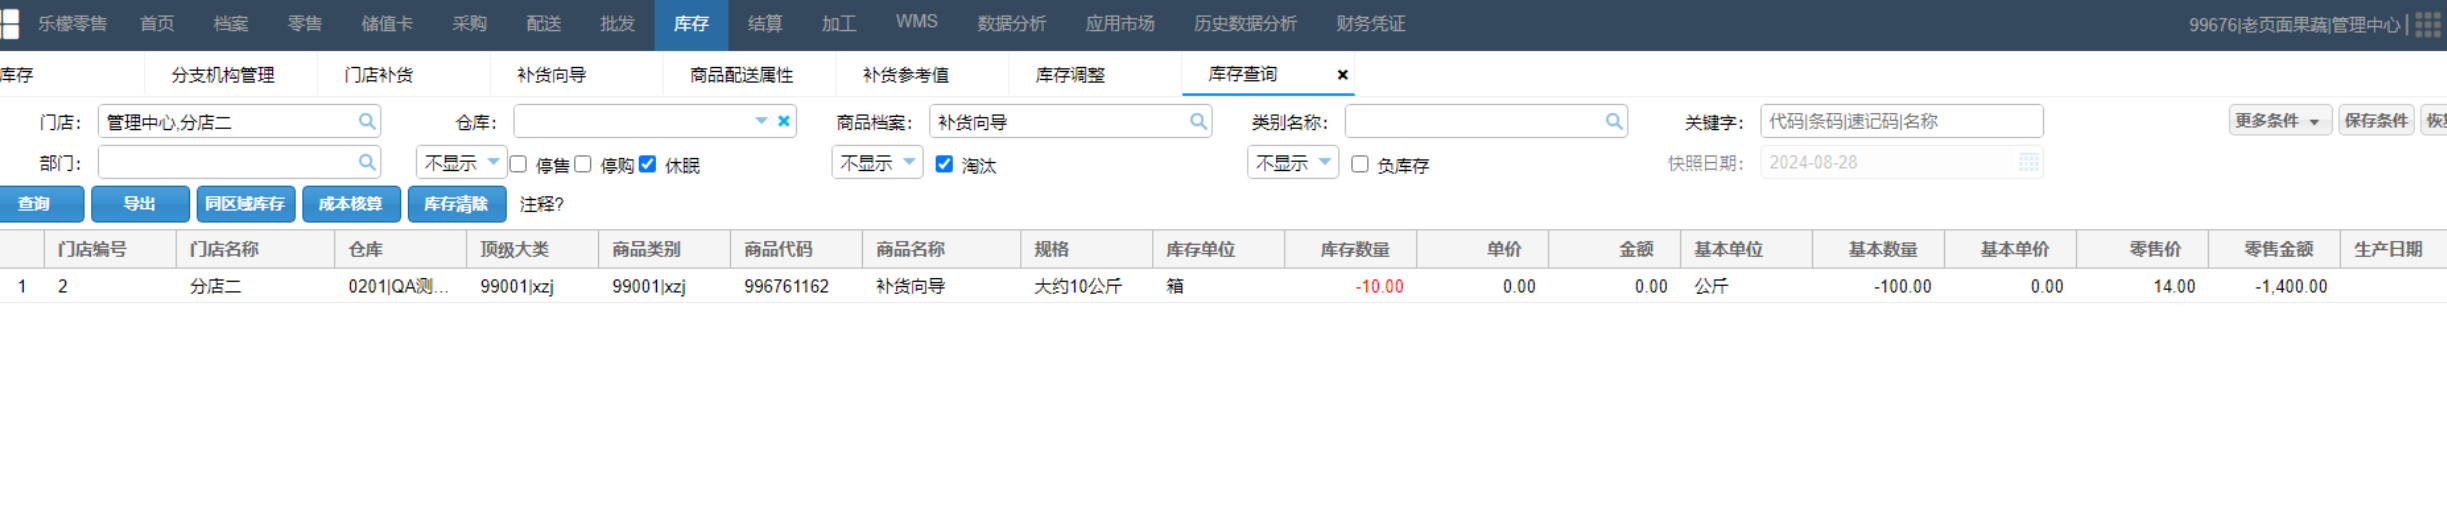The image size is (2447, 531).
Task: Clear the 仓库 field with the X icon
Action: point(784,121)
